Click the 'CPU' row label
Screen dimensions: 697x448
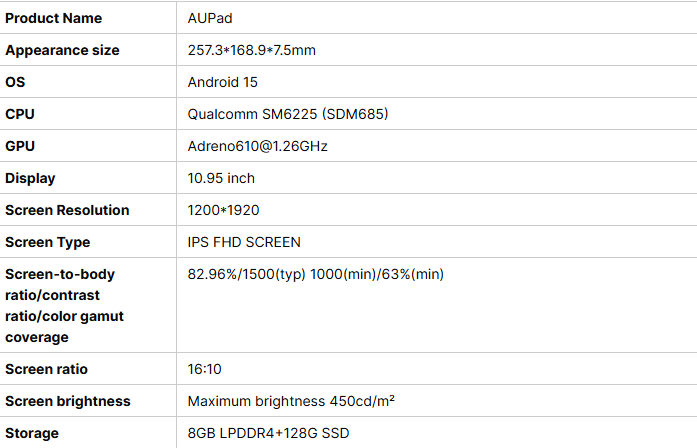tap(20, 114)
